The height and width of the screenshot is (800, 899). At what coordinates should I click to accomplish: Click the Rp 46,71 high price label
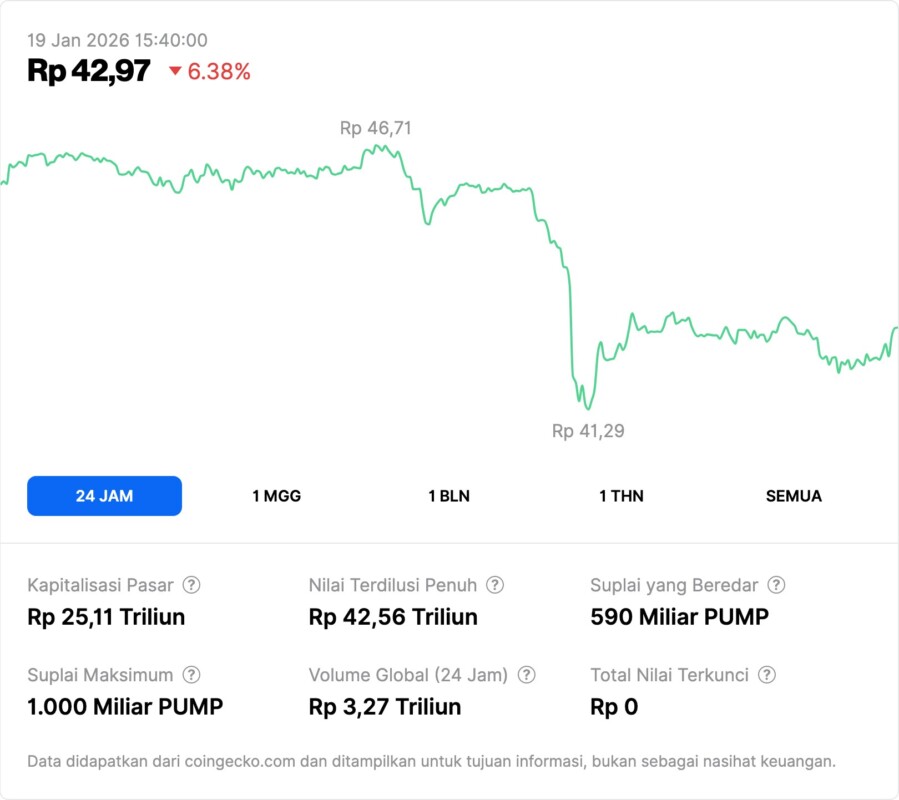pos(375,128)
